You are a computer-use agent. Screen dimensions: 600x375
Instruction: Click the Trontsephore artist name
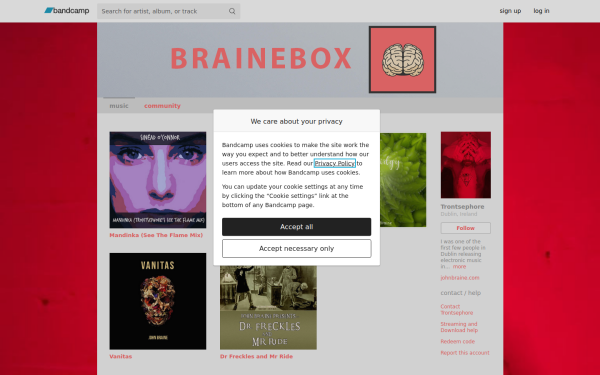click(x=462, y=207)
